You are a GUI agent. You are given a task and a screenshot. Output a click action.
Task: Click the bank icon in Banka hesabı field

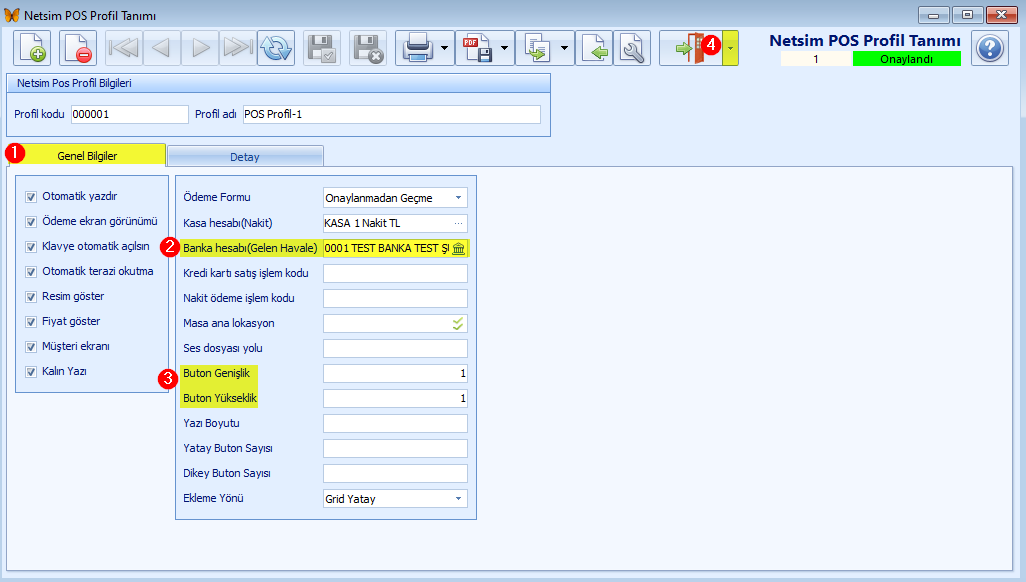459,248
